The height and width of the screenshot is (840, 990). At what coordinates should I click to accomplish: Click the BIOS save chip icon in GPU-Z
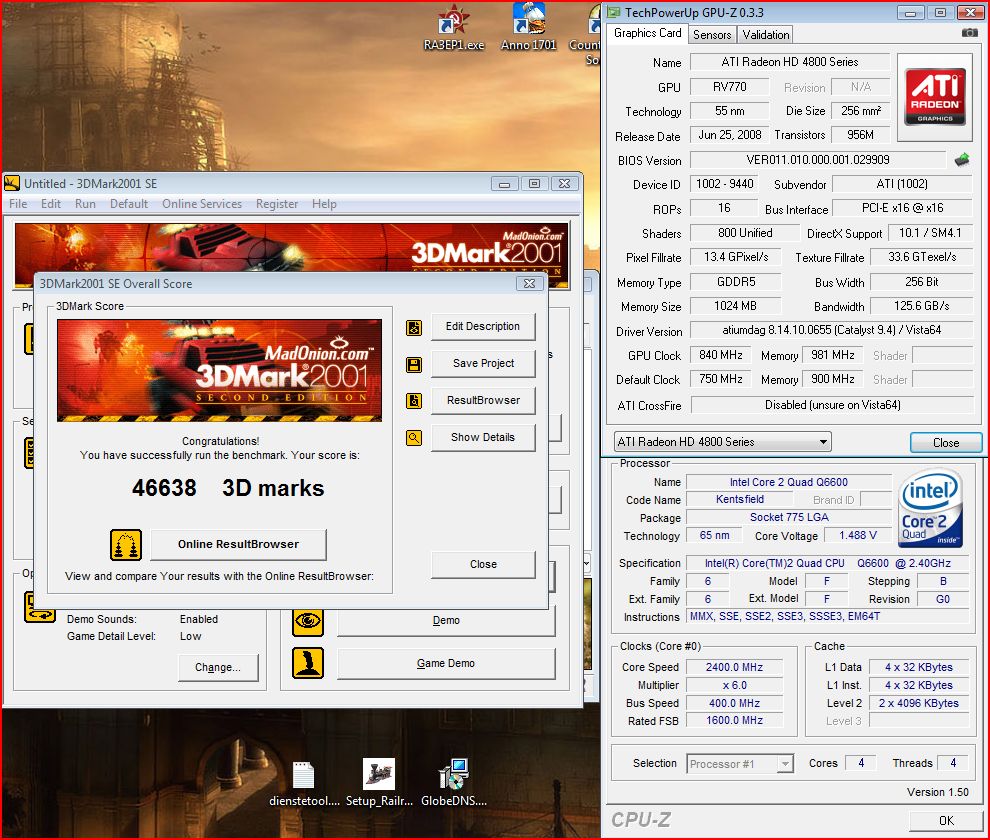click(x=962, y=160)
